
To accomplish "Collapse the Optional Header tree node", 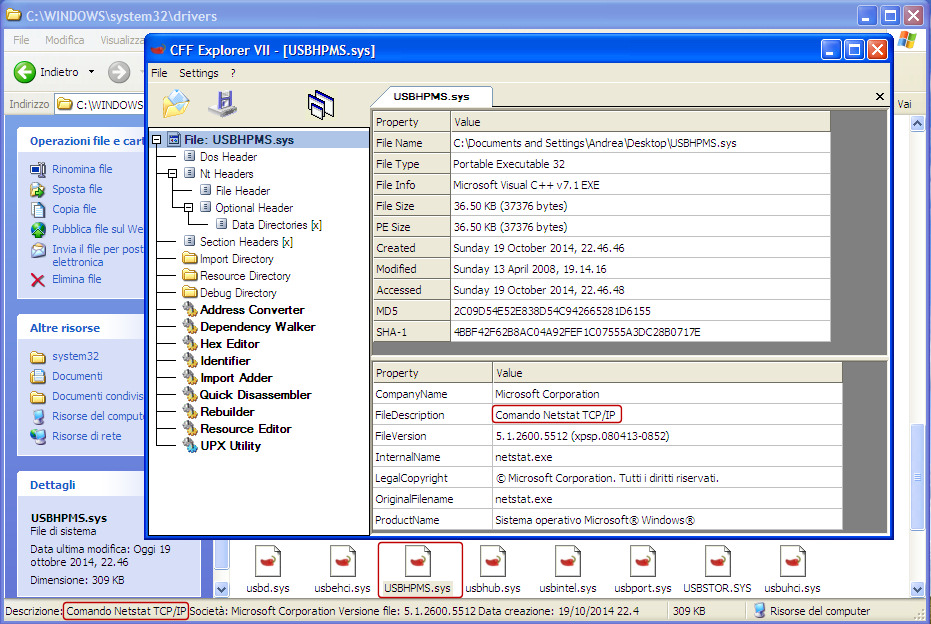I will pyautogui.click(x=188, y=208).
